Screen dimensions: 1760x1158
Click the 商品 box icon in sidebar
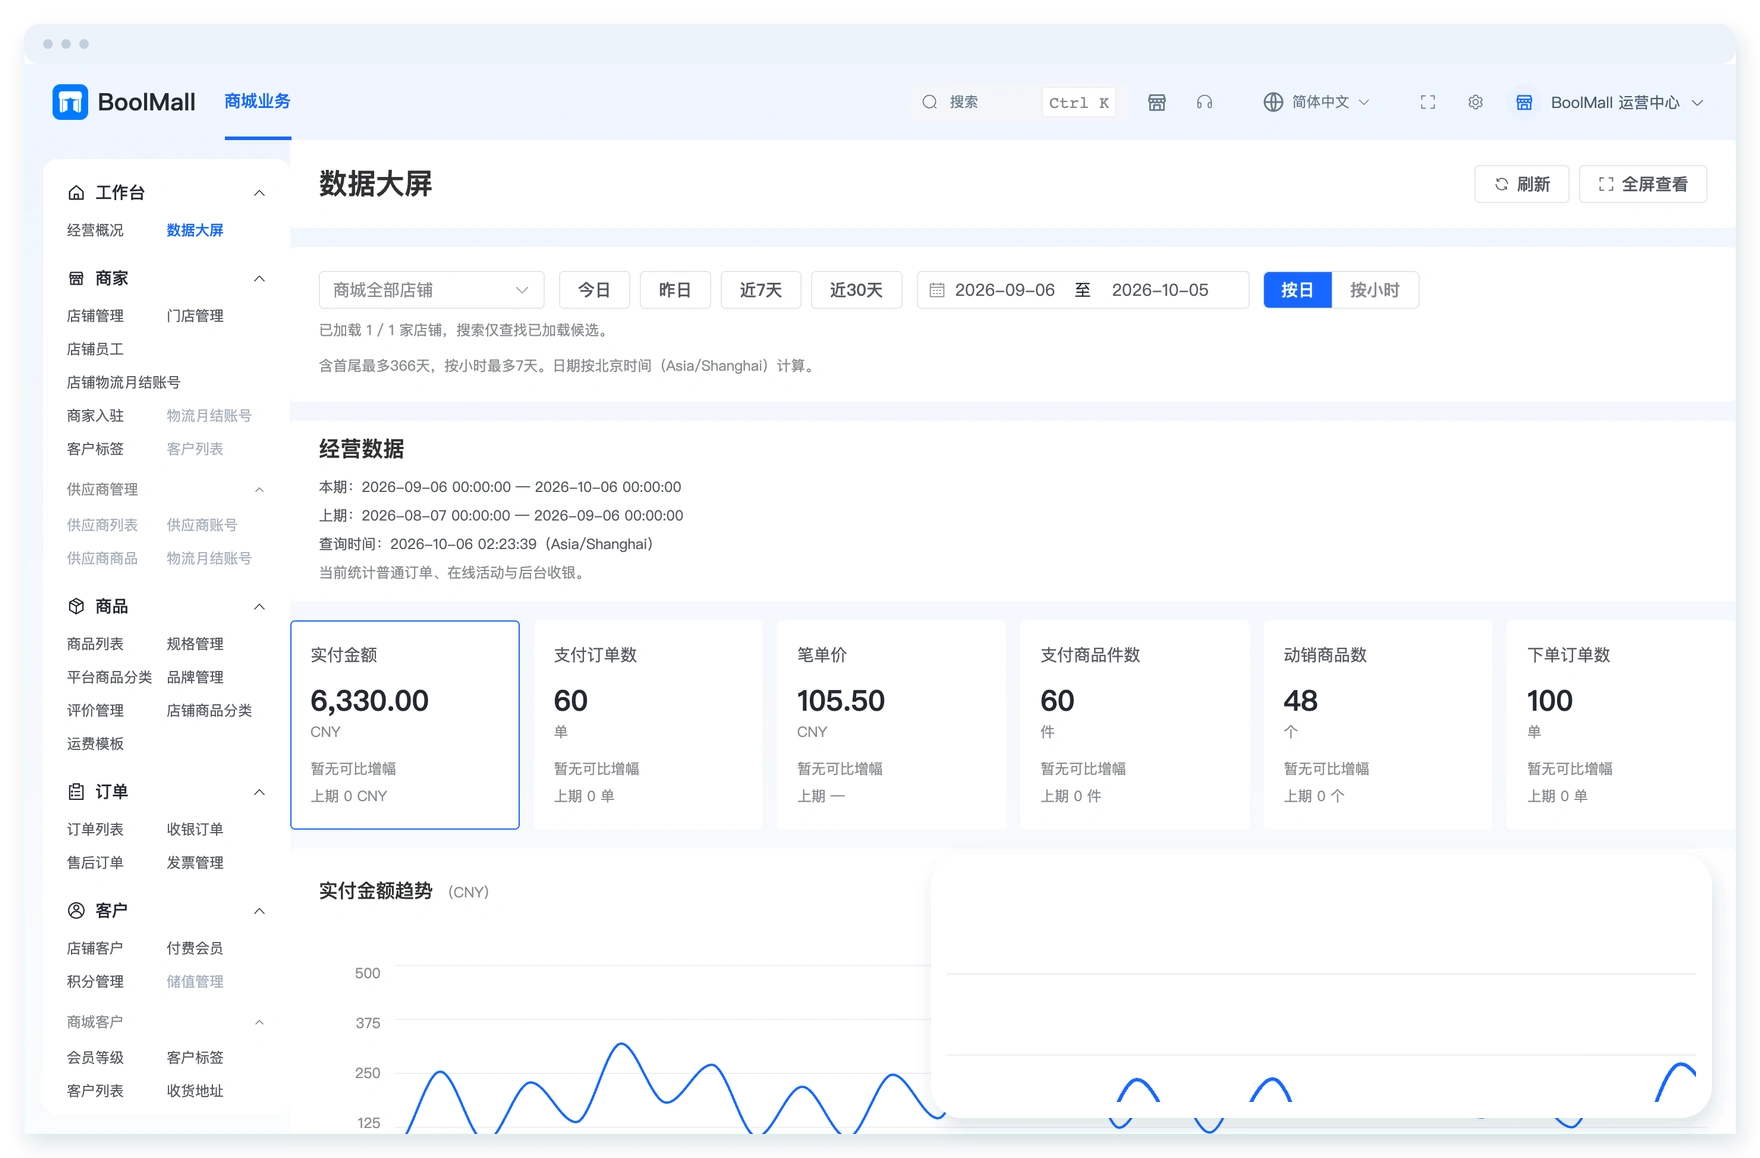[x=76, y=606]
